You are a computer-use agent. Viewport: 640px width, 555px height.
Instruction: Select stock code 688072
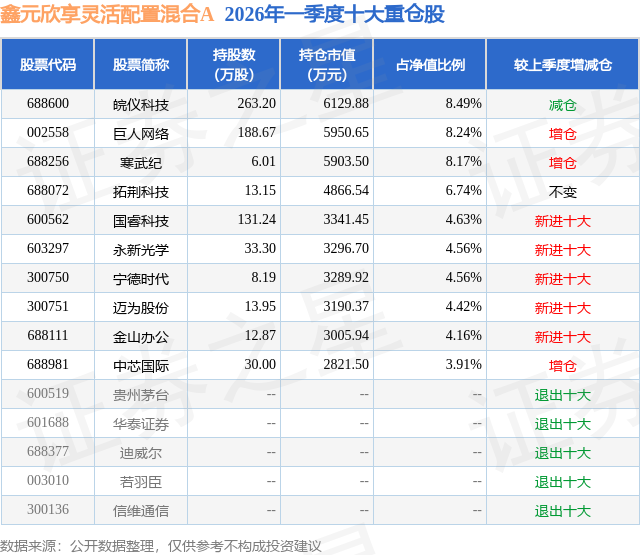tap(48, 191)
